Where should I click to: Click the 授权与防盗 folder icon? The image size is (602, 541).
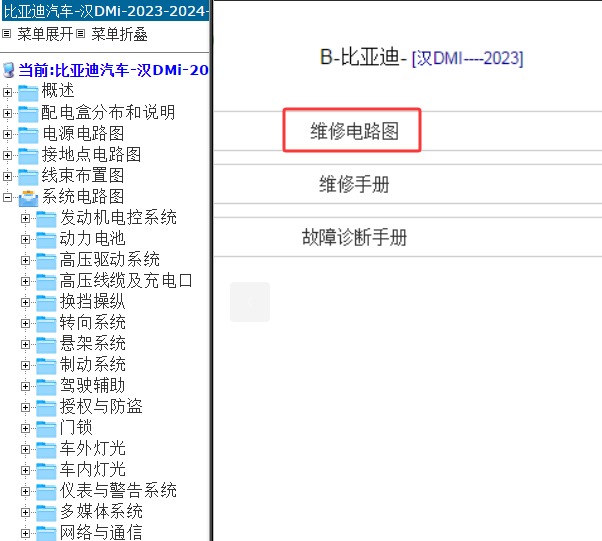[x=46, y=407]
